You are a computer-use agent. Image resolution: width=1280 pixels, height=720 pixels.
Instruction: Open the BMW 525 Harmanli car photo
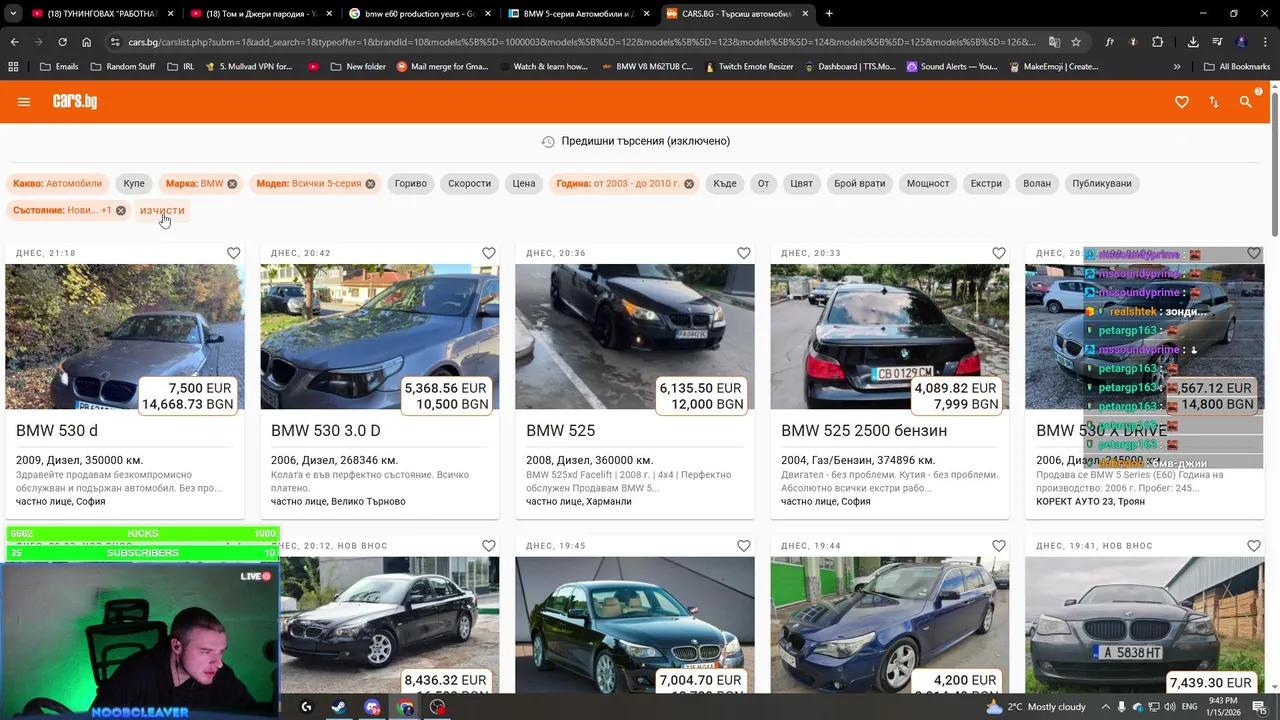point(635,337)
